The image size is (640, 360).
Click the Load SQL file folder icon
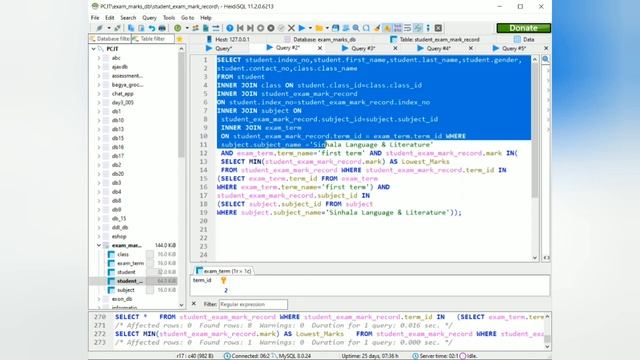(x=319, y=28)
